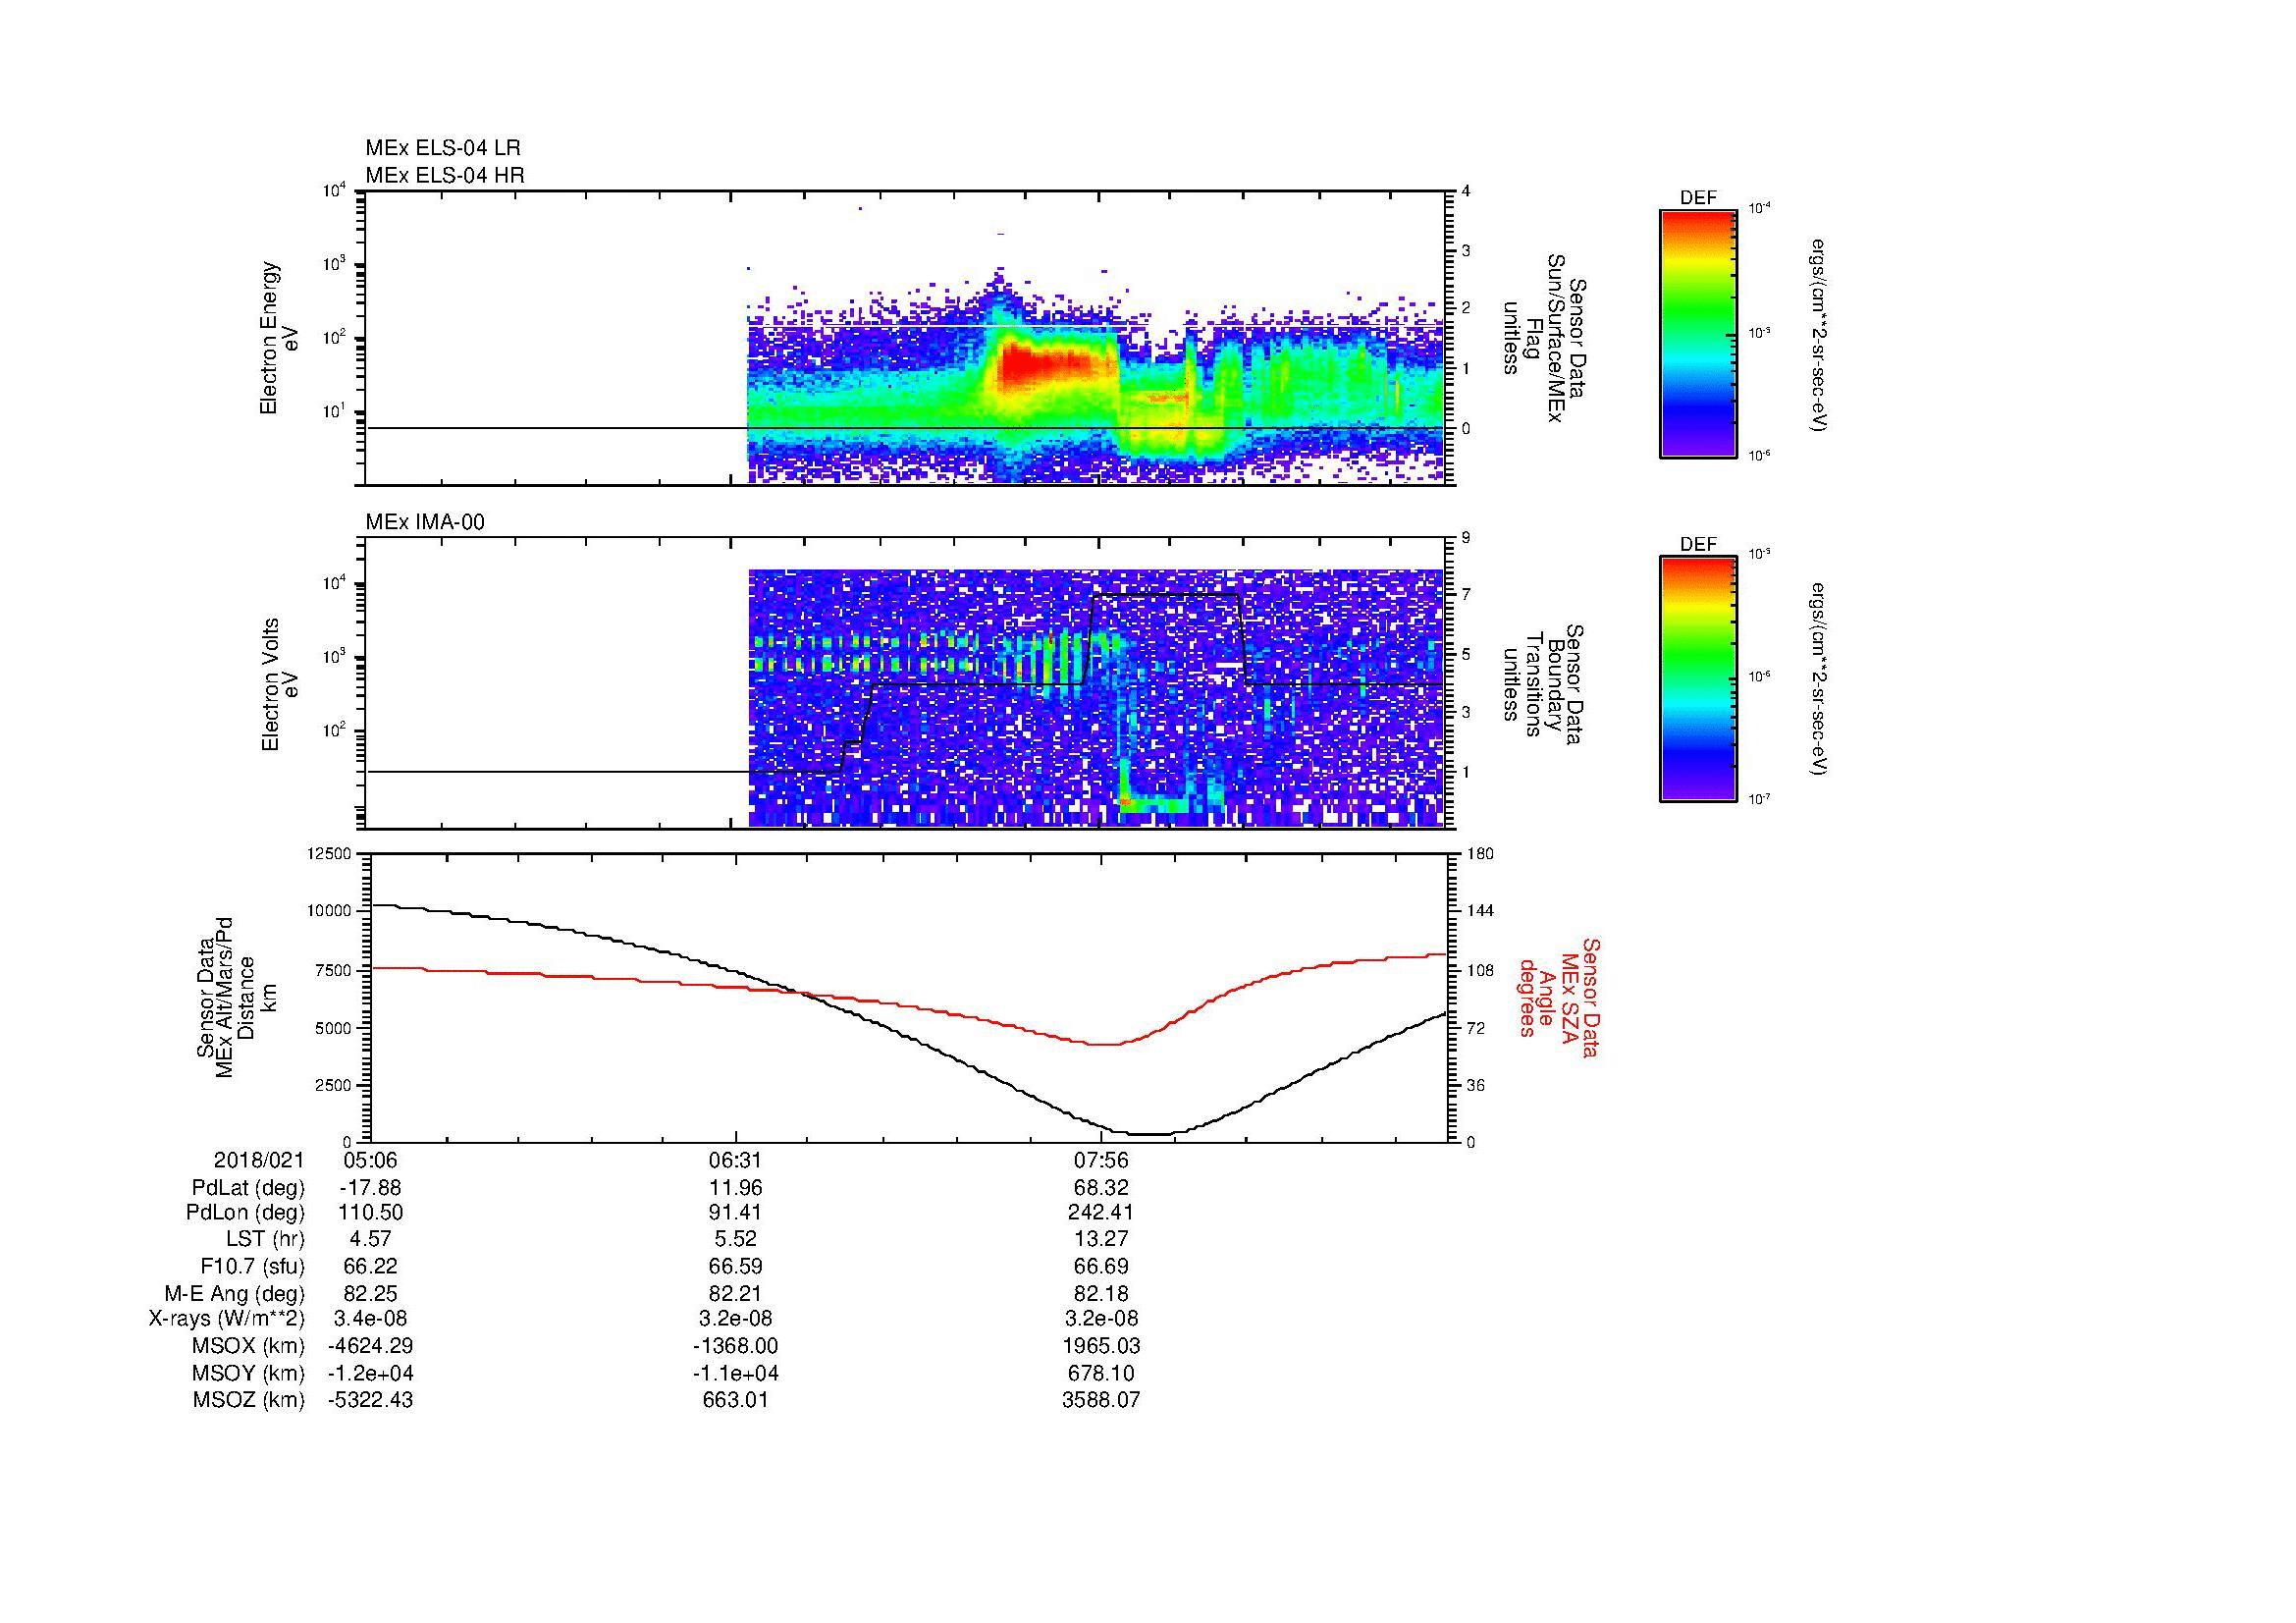Select MSOX value "-4624.29"
Screen dimensions: 2296x1623
[x=370, y=1346]
